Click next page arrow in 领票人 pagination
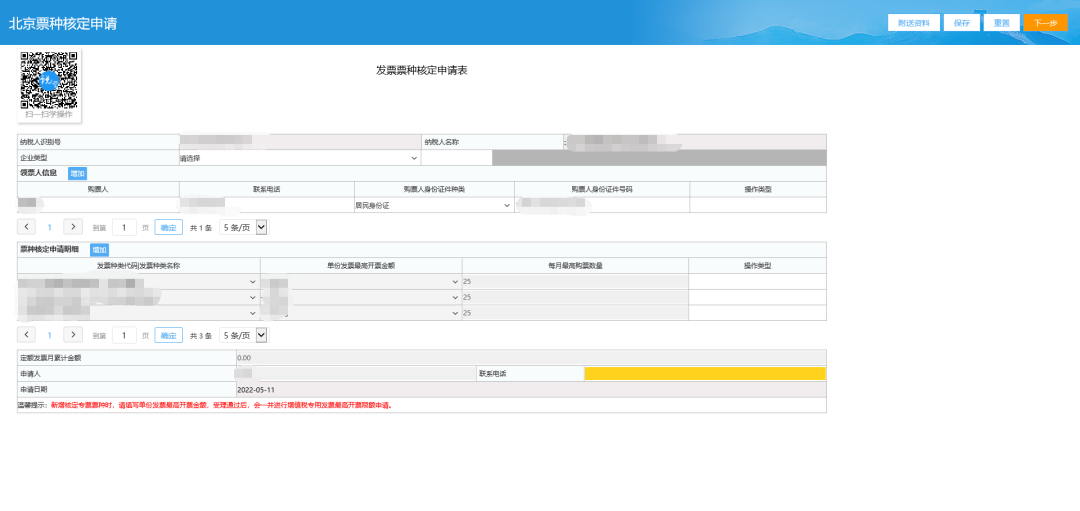Image resolution: width=1080 pixels, height=511 pixels. click(x=72, y=227)
